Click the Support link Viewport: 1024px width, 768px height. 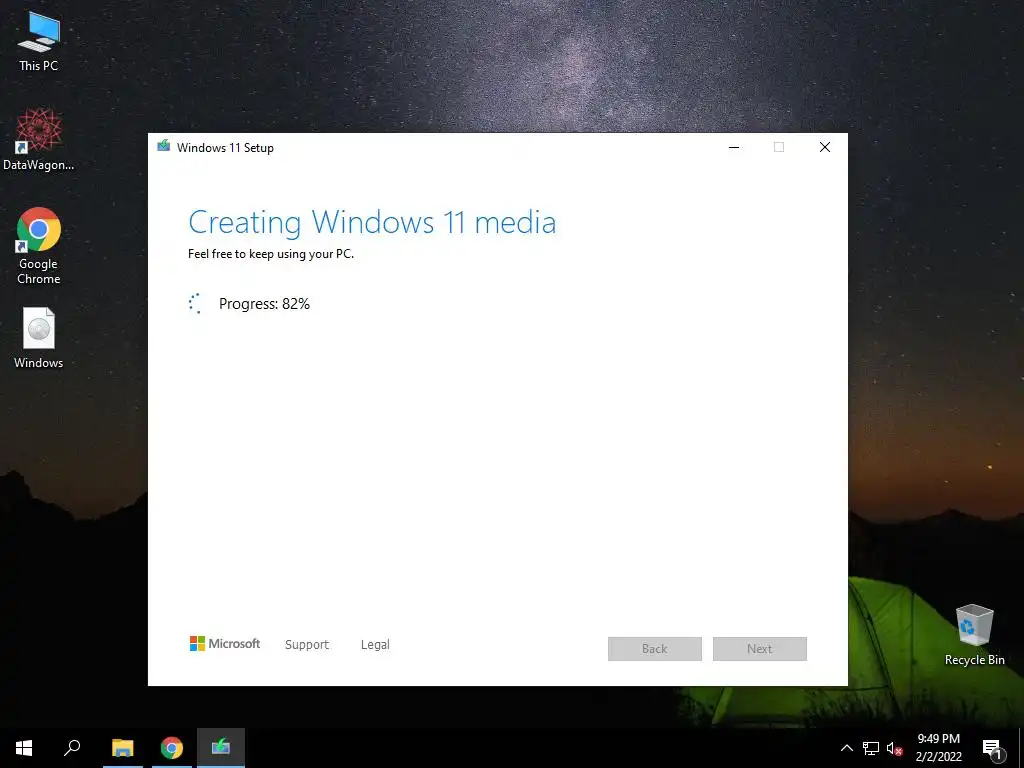307,645
